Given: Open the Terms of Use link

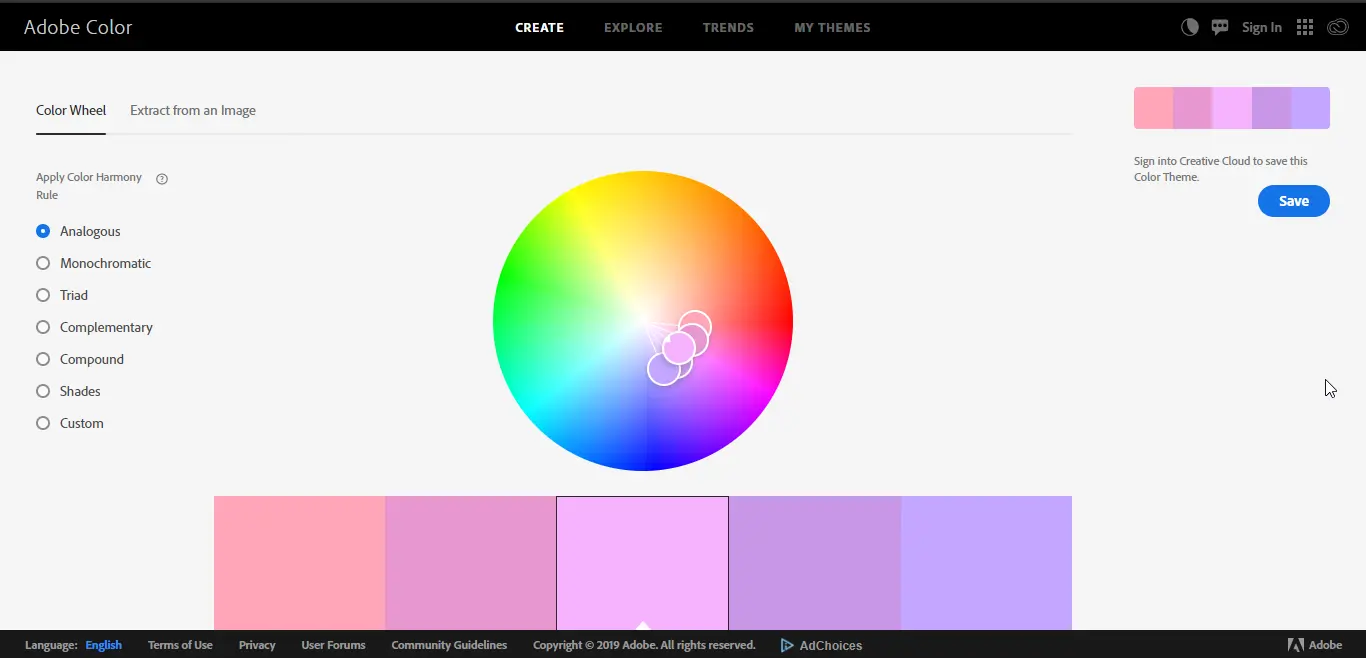Looking at the screenshot, I should tap(180, 645).
